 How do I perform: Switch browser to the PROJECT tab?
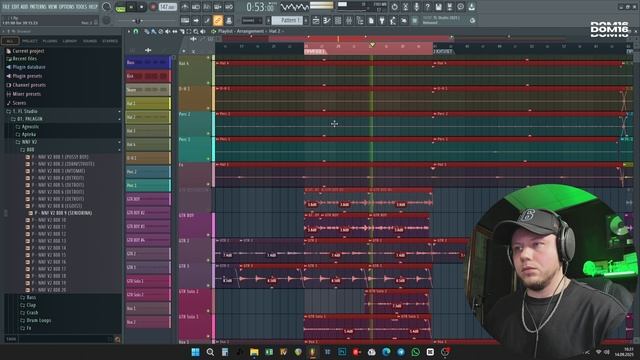pos(29,41)
